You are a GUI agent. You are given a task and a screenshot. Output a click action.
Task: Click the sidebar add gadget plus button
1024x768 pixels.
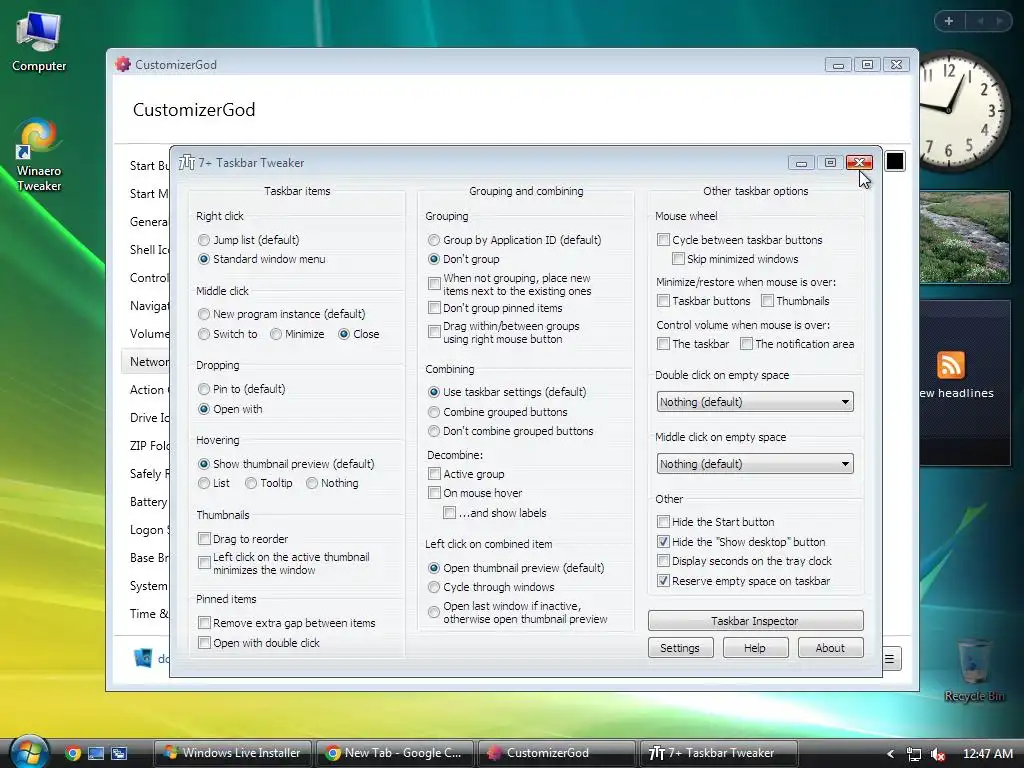pyautogui.click(x=949, y=21)
